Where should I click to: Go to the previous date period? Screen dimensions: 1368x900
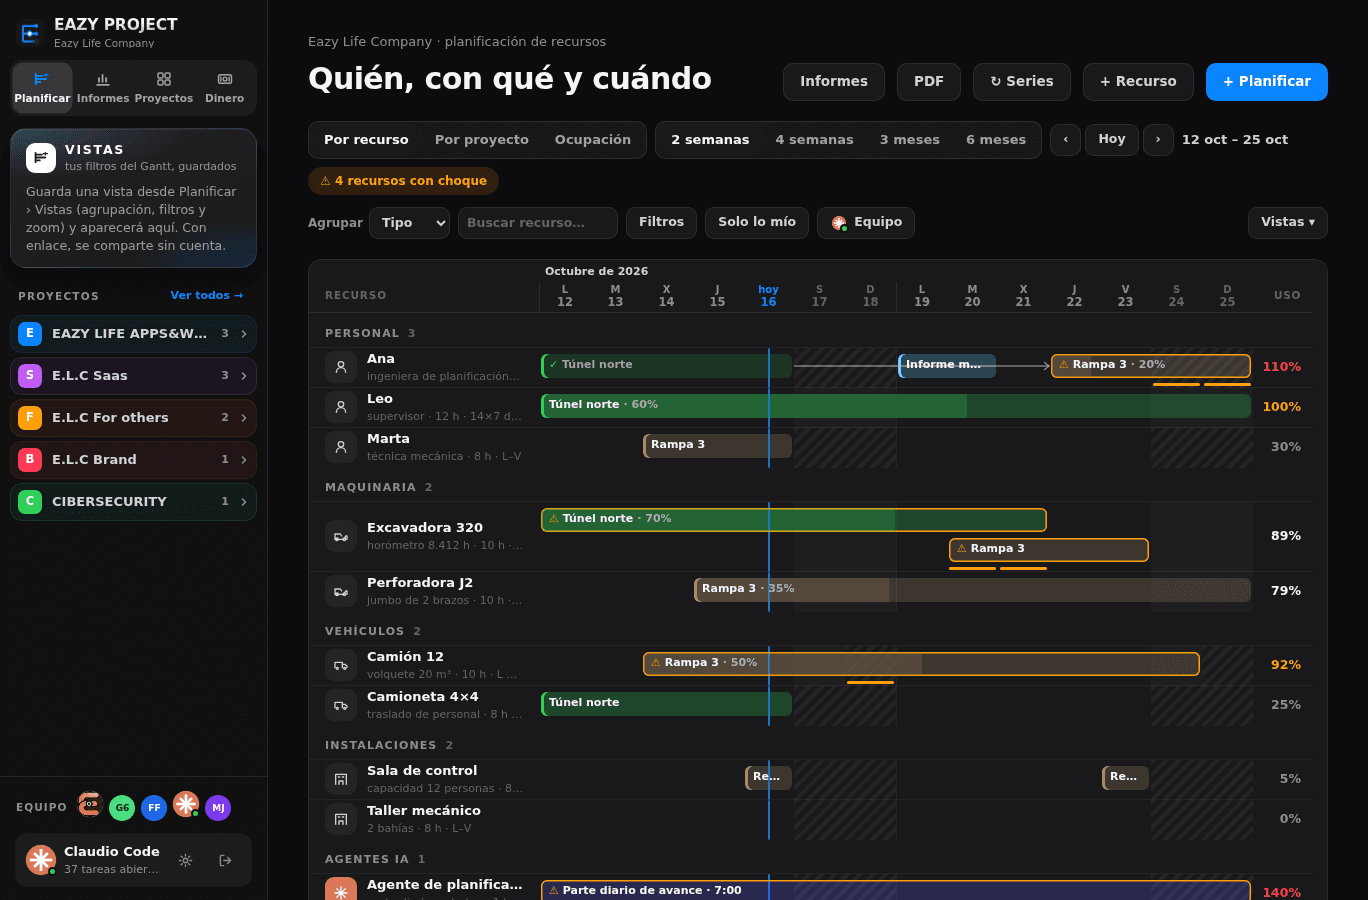coord(1065,140)
